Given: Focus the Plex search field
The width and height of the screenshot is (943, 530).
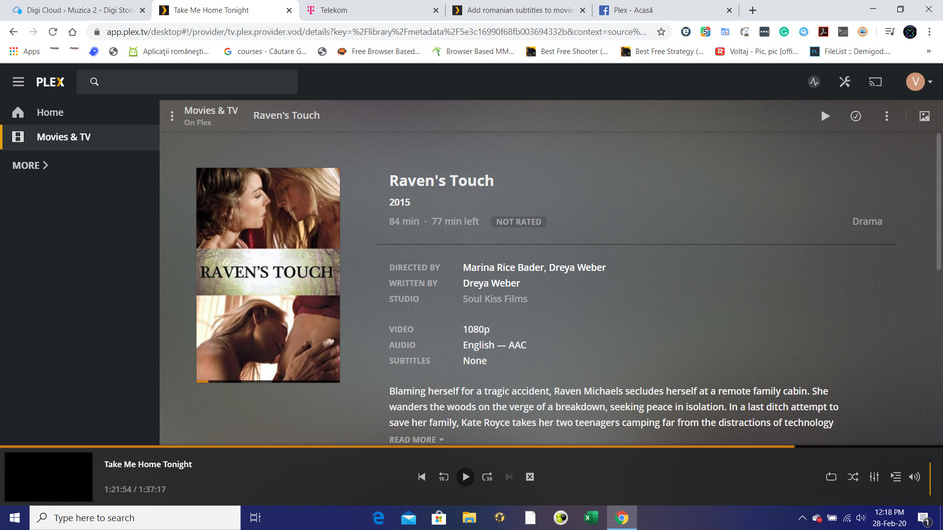Looking at the screenshot, I should pos(187,82).
